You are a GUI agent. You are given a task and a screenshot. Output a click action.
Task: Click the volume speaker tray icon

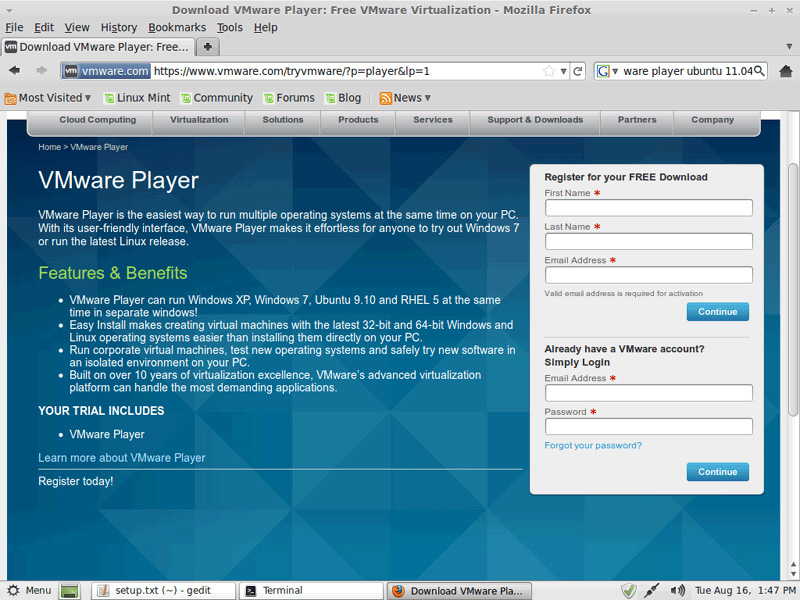click(x=677, y=591)
